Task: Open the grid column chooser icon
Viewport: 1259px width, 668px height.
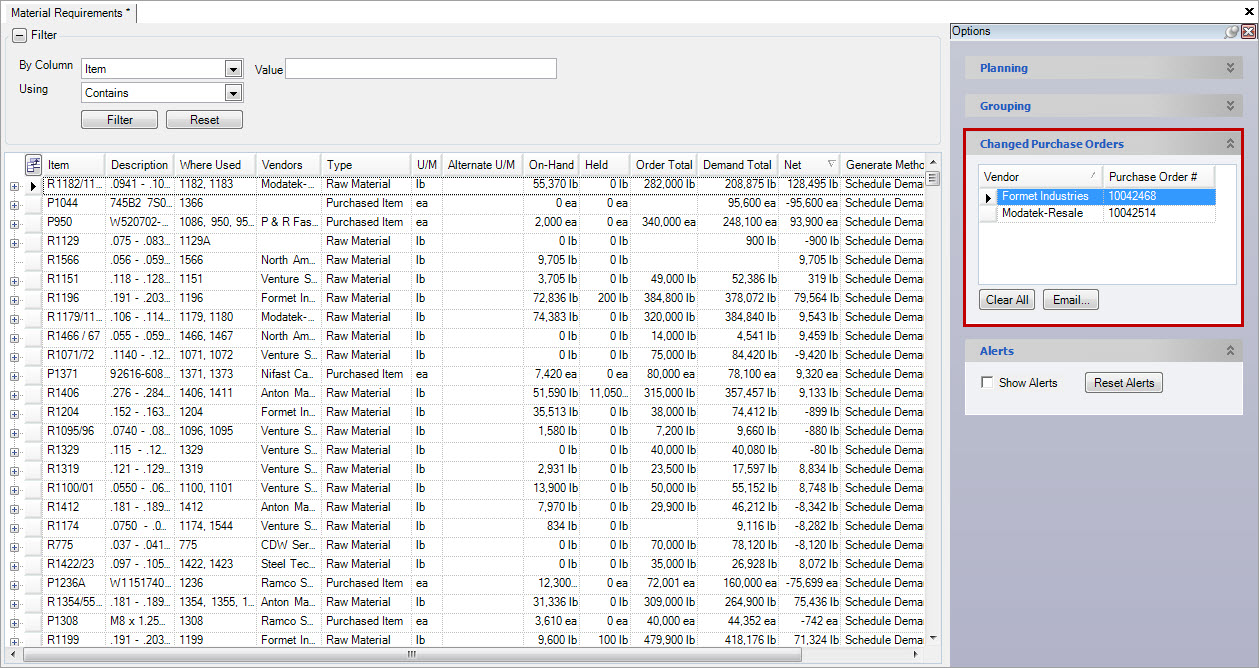Action: click(x=33, y=165)
